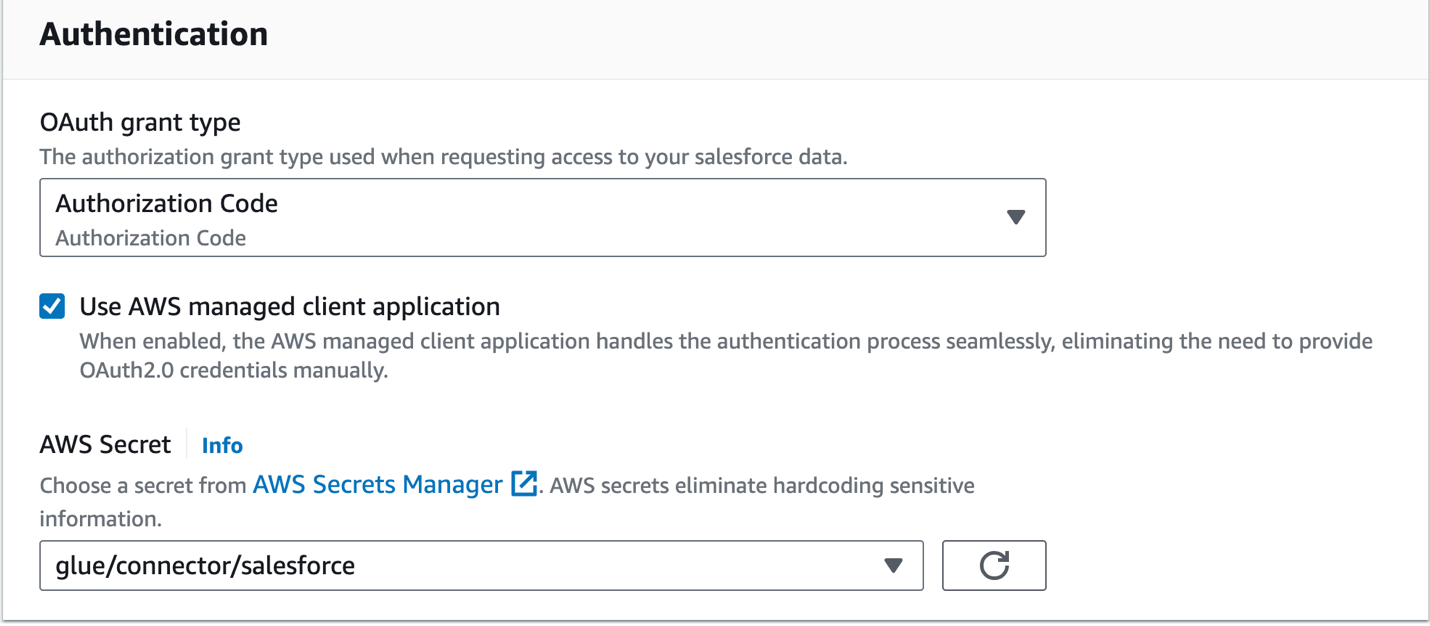1430x626 pixels.
Task: Open the AWS Secrets Manager link
Action: pyautogui.click(x=377, y=485)
